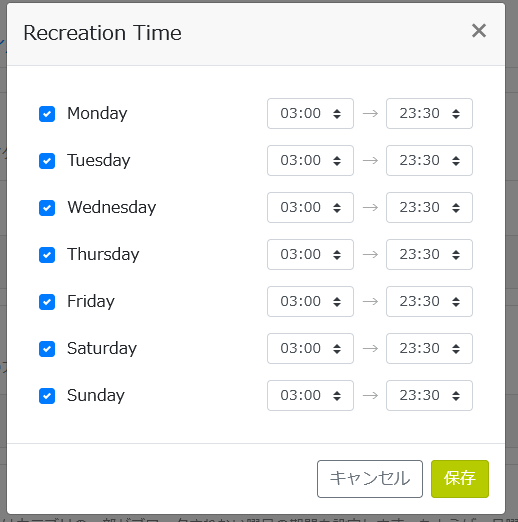The width and height of the screenshot is (518, 522).
Task: Open Wednesday start time dropdown
Action: 310,207
